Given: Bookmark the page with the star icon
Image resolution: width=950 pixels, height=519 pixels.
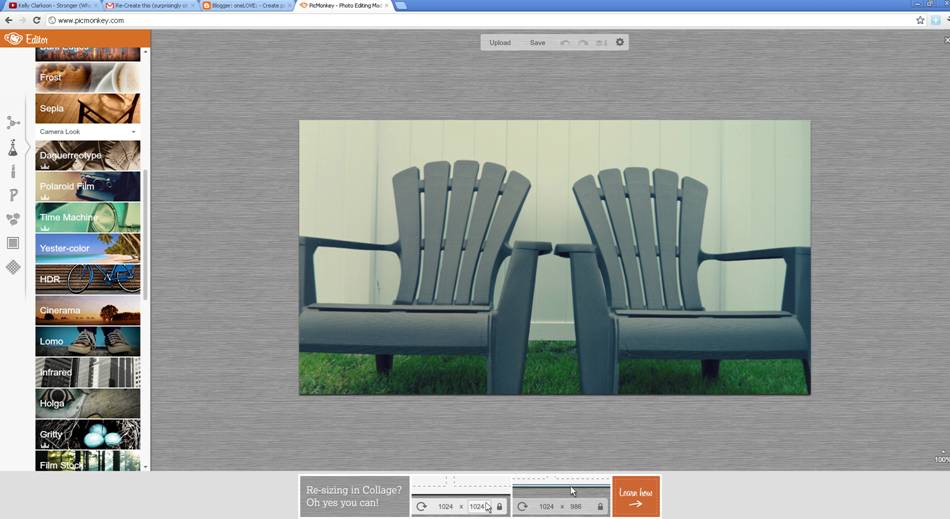Looking at the screenshot, I should click(x=920, y=20).
